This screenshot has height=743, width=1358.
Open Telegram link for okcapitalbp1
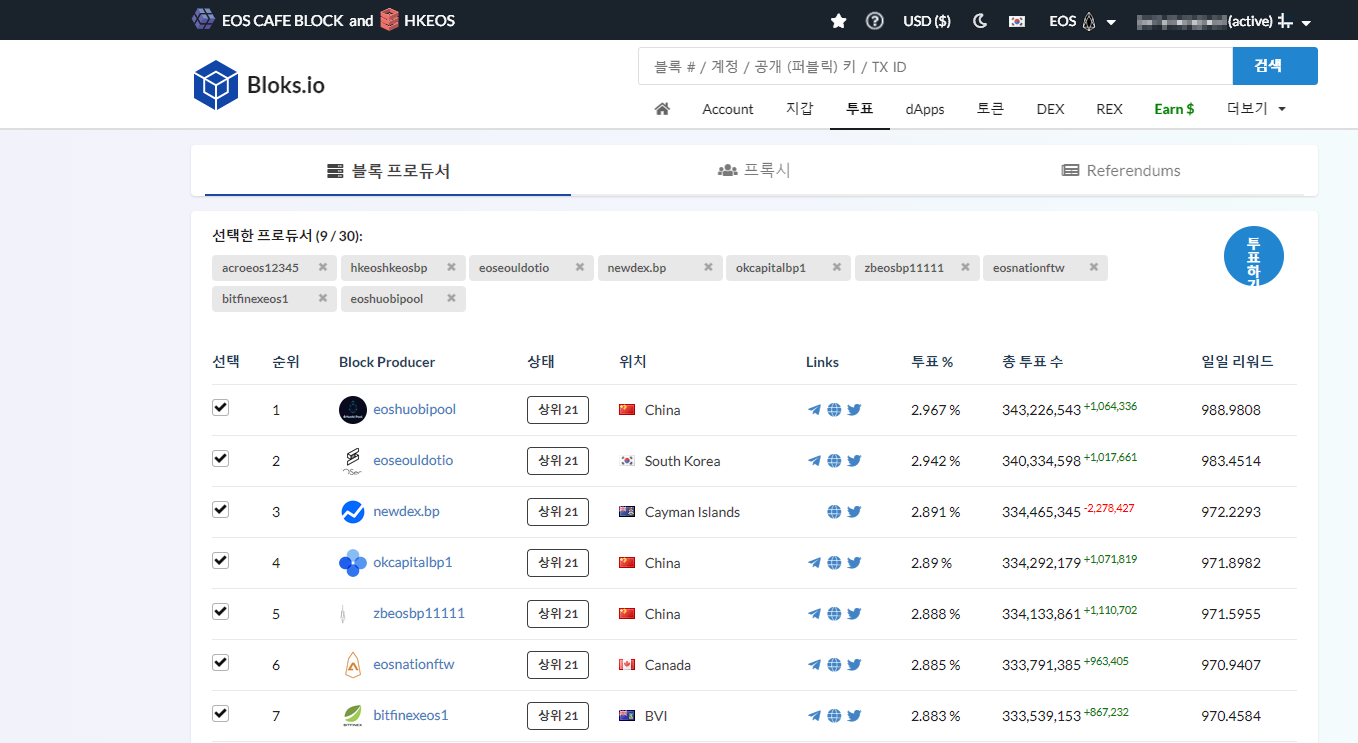[814, 563]
